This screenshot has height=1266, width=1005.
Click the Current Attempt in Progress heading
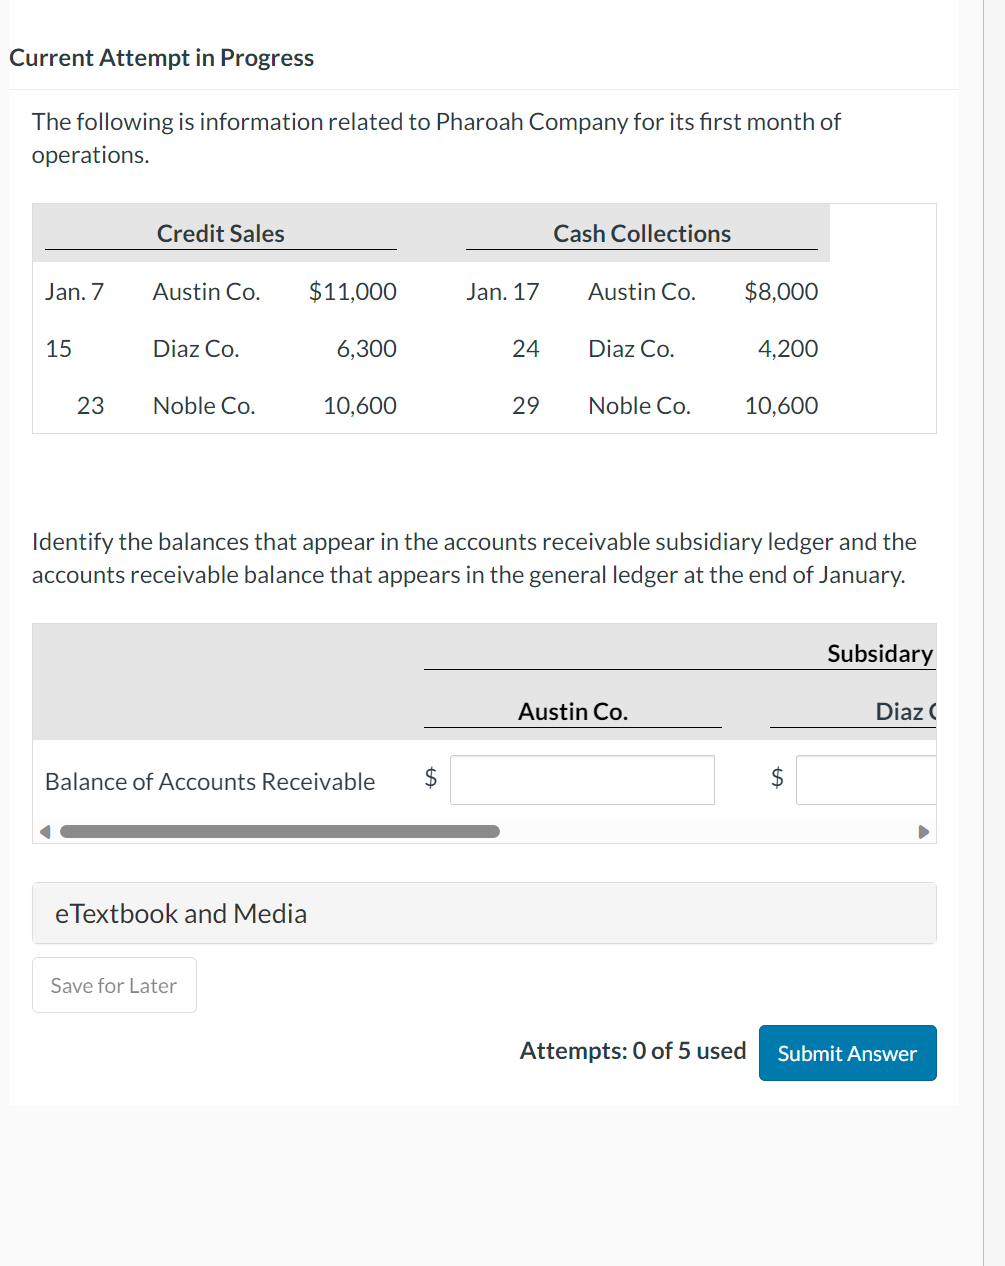point(162,58)
